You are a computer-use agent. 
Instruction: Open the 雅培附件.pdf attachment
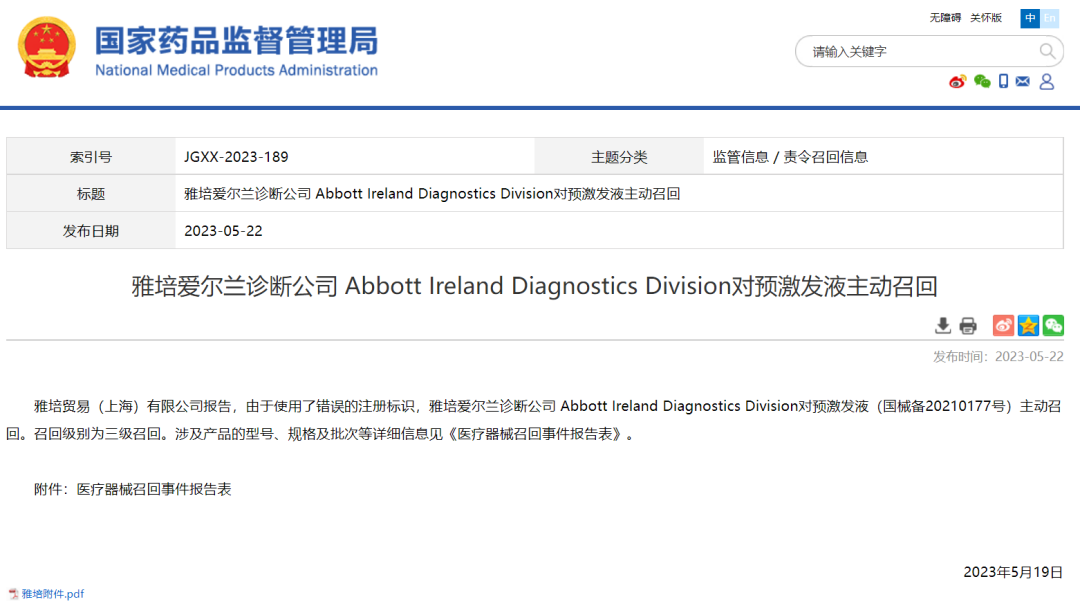coord(53,594)
